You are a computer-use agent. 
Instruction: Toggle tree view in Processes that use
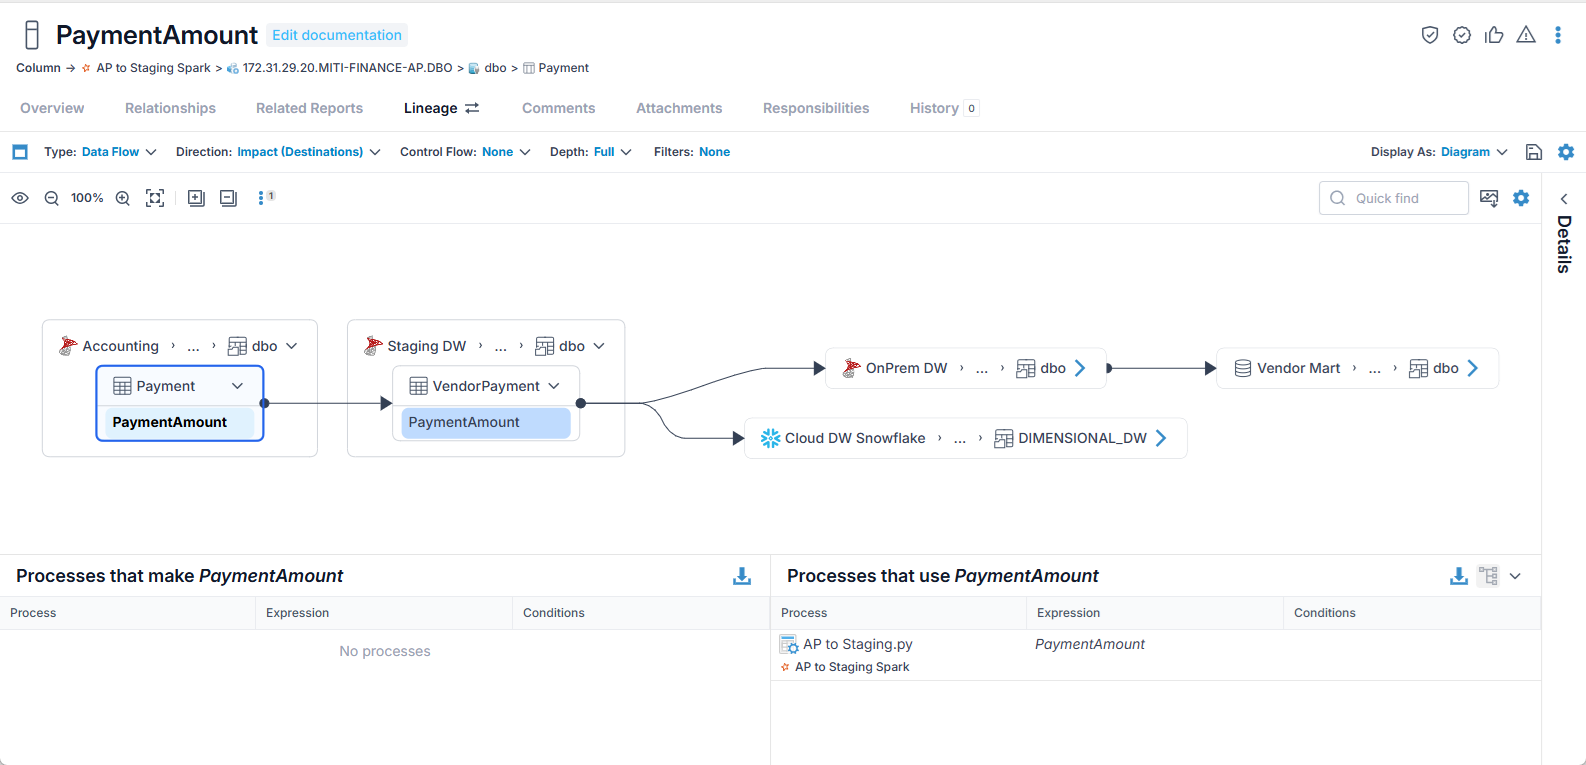pyautogui.click(x=1489, y=576)
